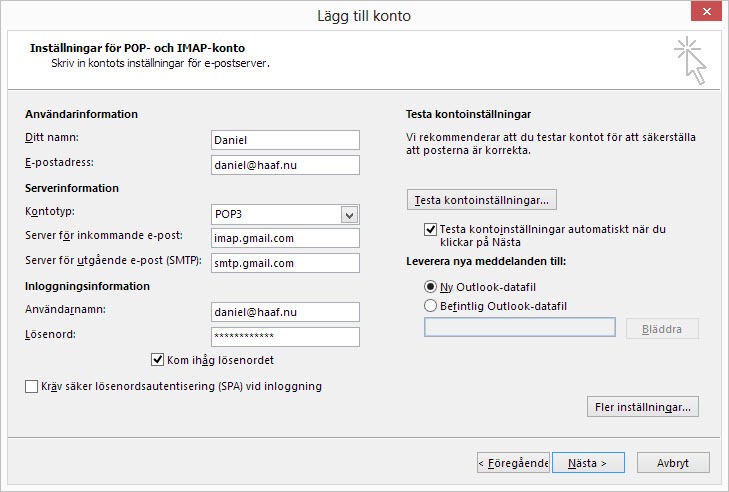This screenshot has height=492, width=729.
Task: Click the outgoing SMTP server field
Action: click(285, 263)
